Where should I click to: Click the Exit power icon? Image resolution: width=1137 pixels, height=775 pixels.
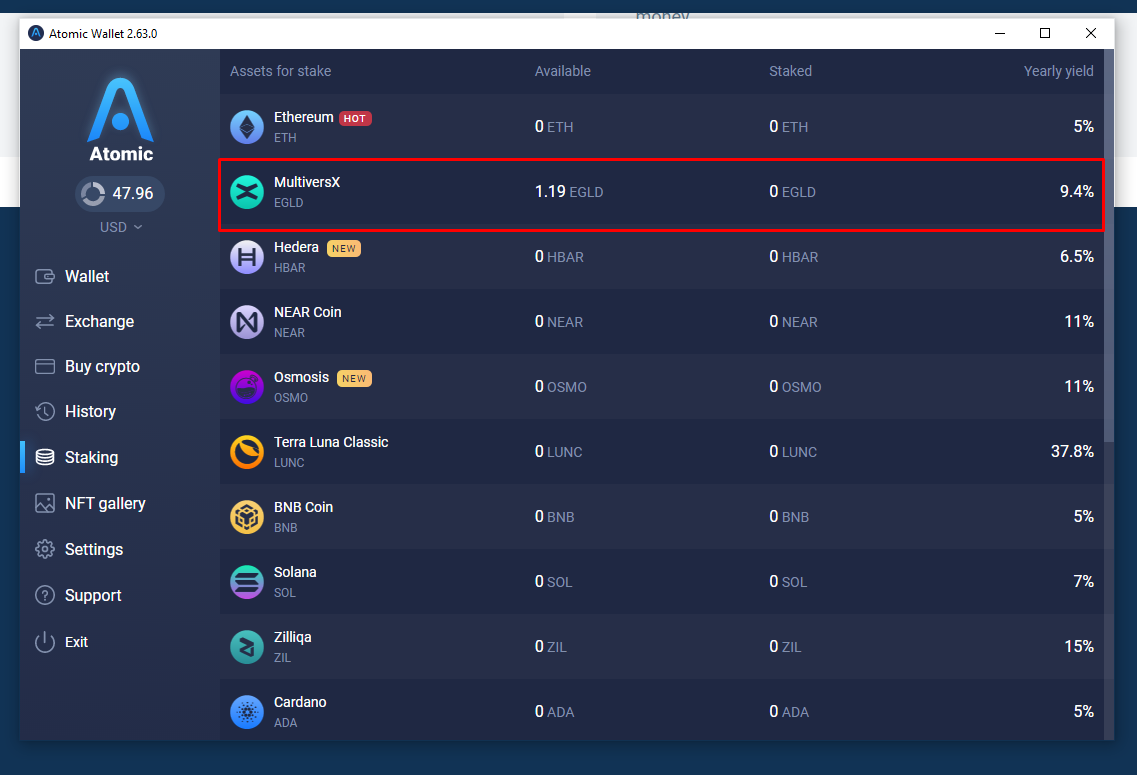[45, 641]
